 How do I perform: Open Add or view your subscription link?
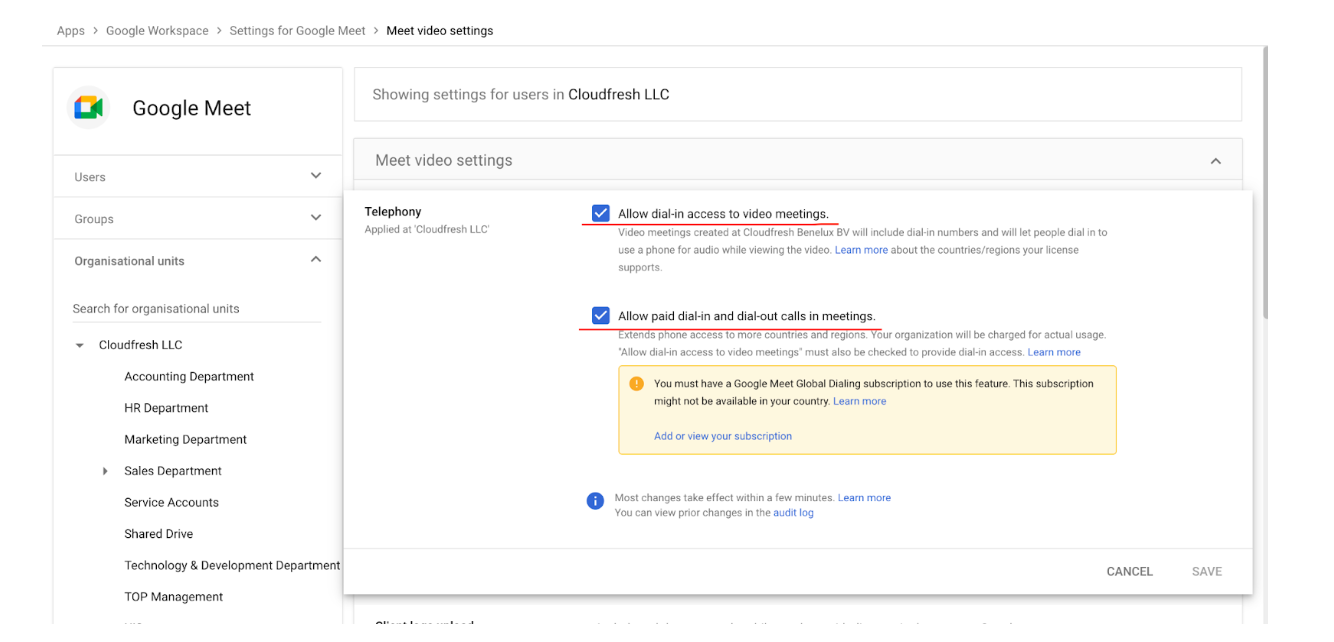[x=723, y=436]
